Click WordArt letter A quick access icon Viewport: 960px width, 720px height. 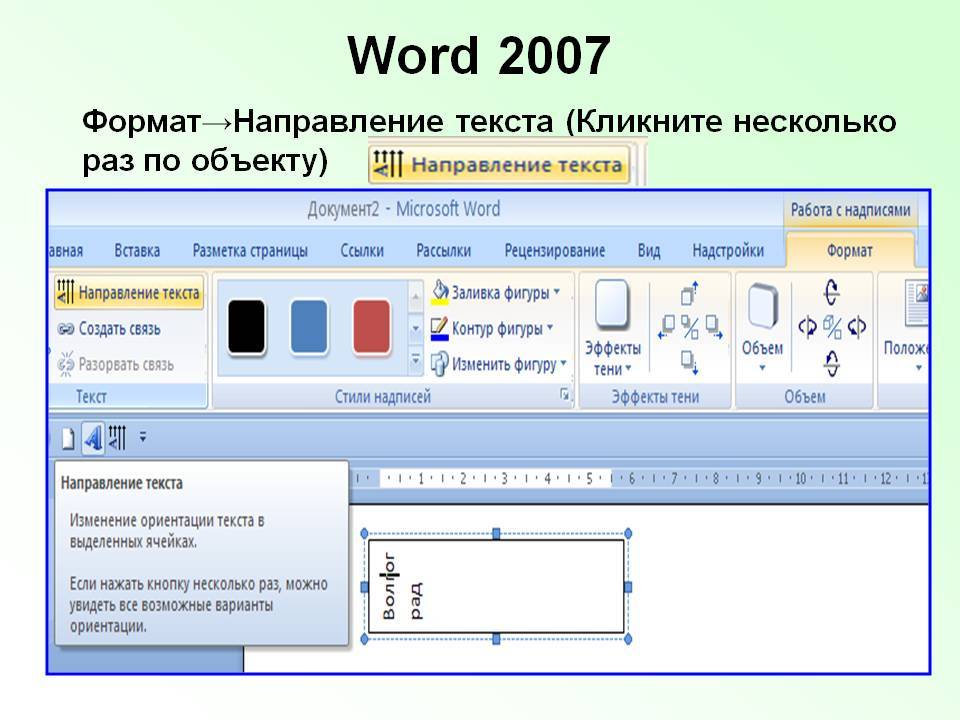[93, 438]
